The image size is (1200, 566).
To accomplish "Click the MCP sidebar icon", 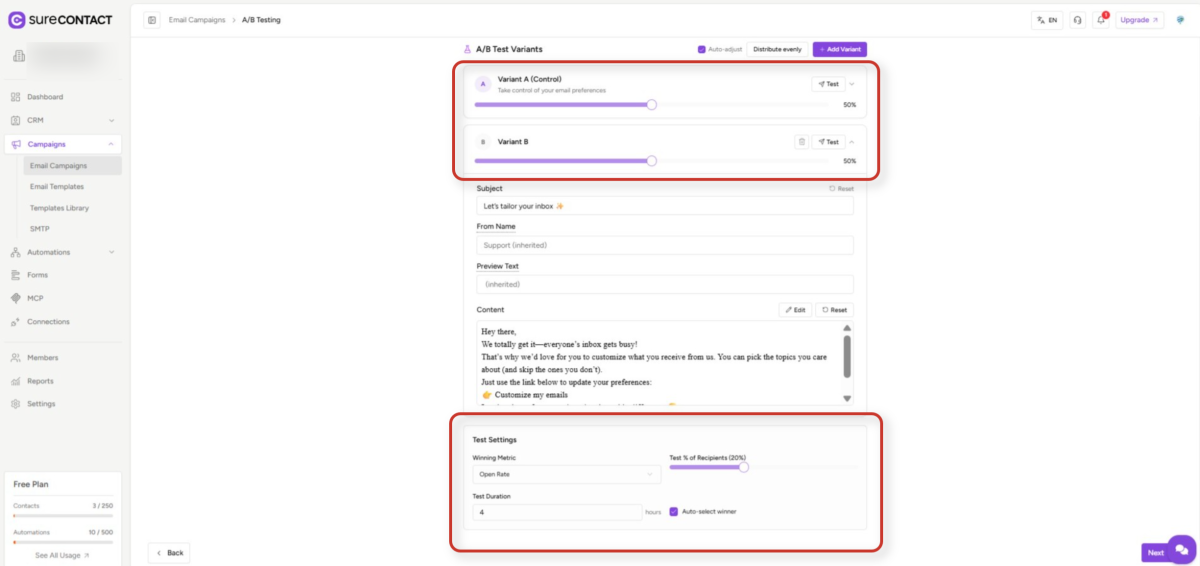I will [x=16, y=298].
